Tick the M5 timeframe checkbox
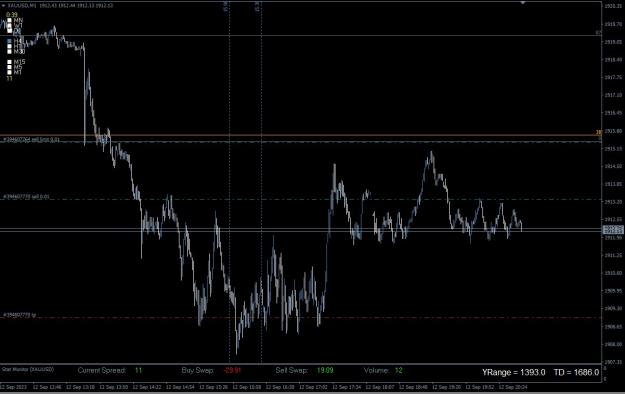The height and width of the screenshot is (394, 625). click(x=9, y=67)
